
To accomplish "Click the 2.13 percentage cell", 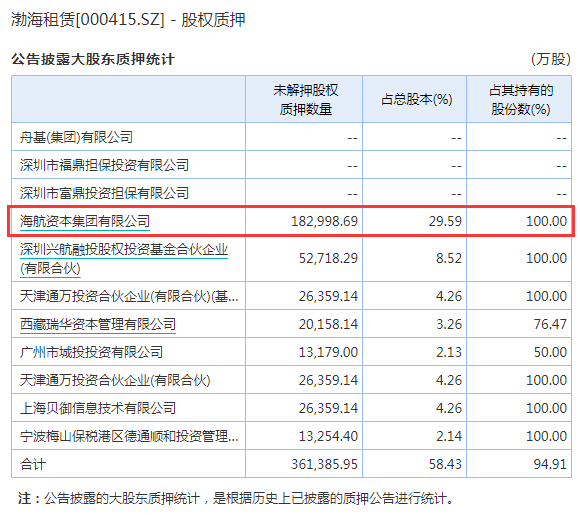I will coord(449,352).
